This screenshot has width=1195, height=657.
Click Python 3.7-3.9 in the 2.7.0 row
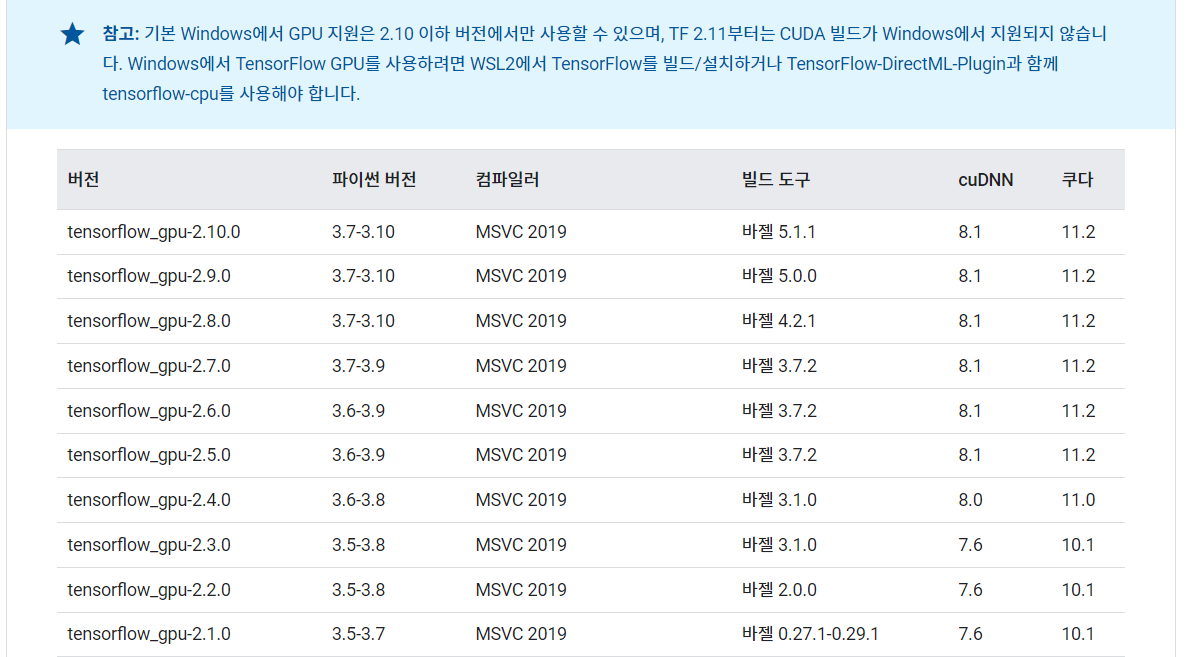[x=358, y=366]
